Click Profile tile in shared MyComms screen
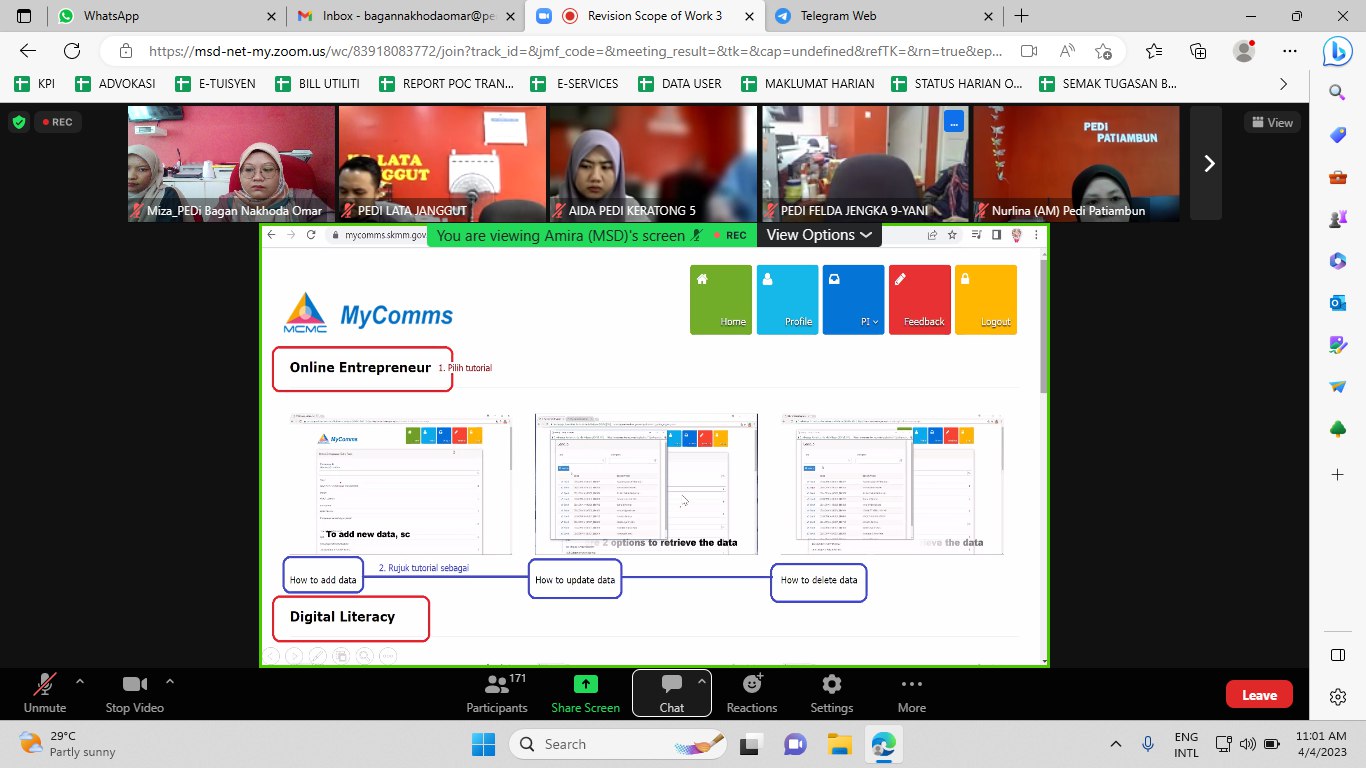1366x768 pixels. pyautogui.click(x=786, y=299)
